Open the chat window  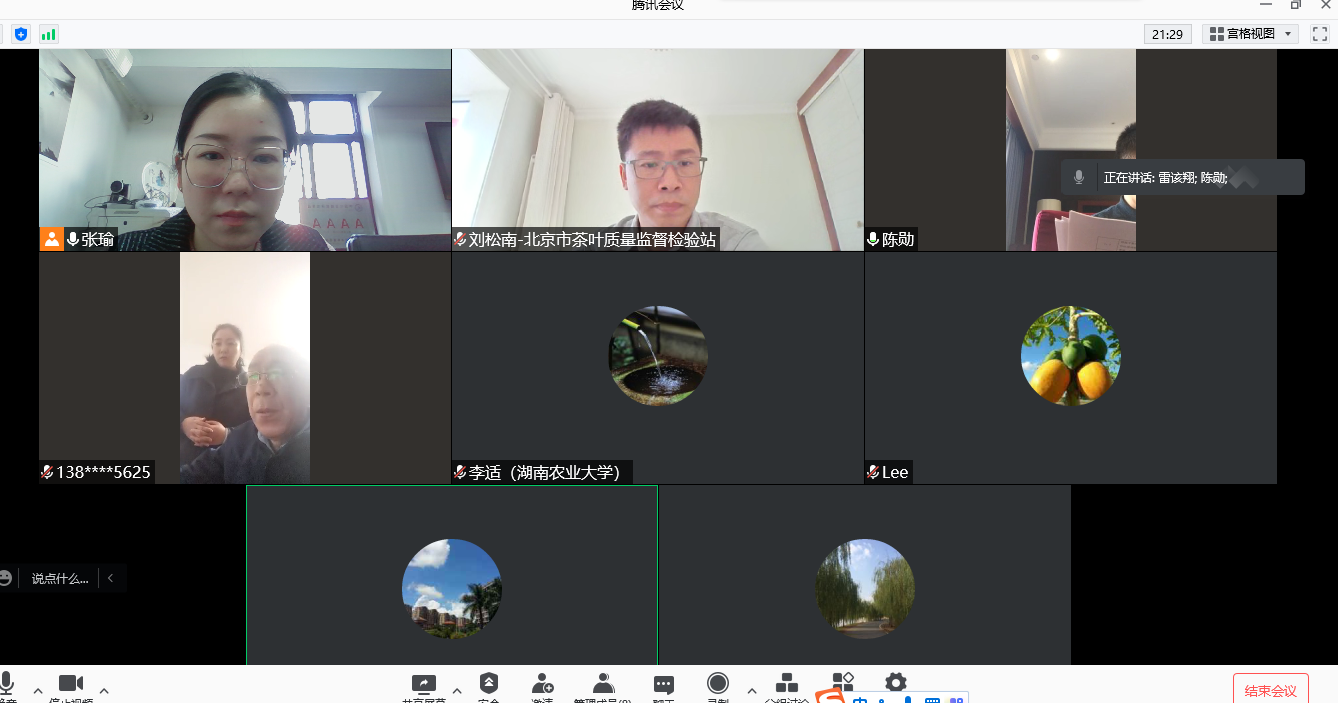[x=663, y=685]
